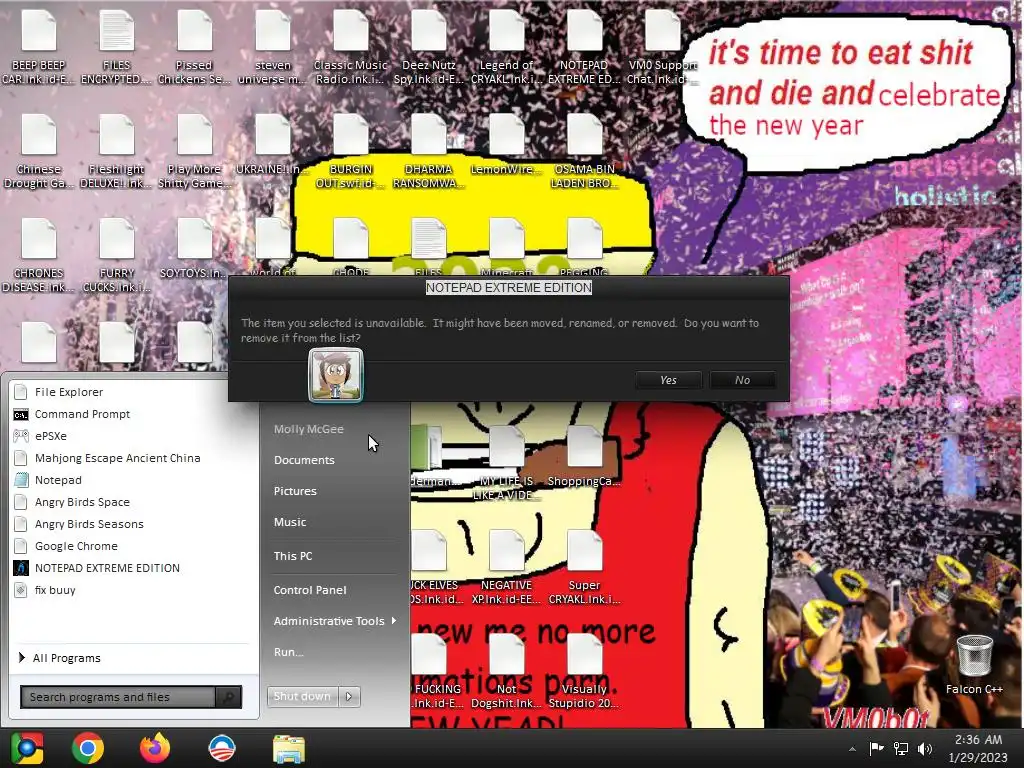Open File Explorer taskbar folder icon
The image size is (1024, 768).
coord(289,749)
